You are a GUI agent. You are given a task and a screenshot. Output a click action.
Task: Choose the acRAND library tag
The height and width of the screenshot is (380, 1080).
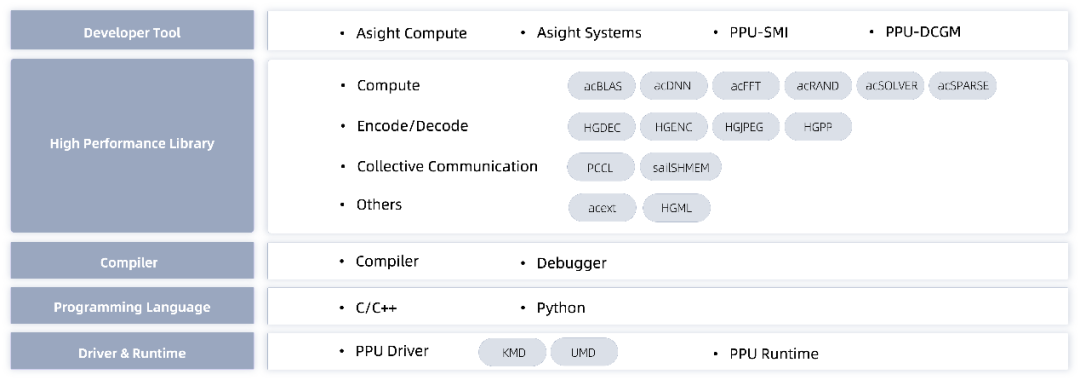click(x=818, y=86)
